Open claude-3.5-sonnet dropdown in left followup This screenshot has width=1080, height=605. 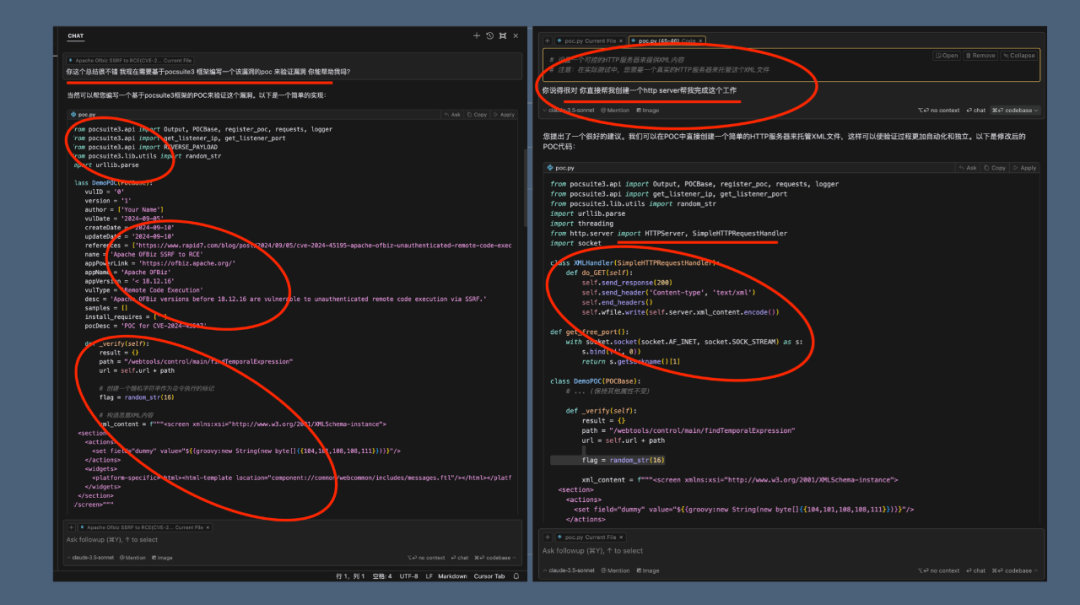(90, 557)
